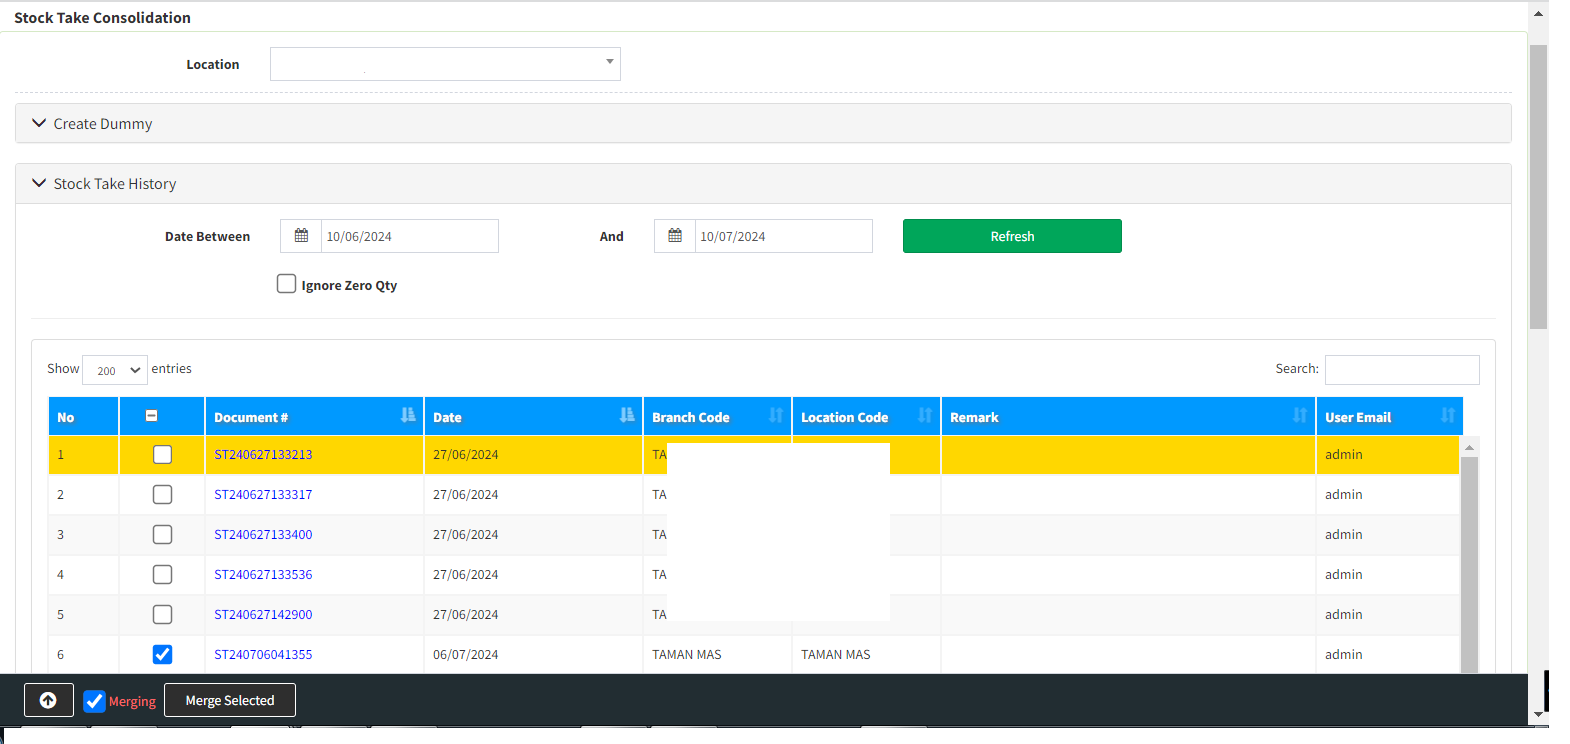Click the scroll-to-top arrow icon
Viewport: 1570px width, 744px height.
[x=48, y=700]
